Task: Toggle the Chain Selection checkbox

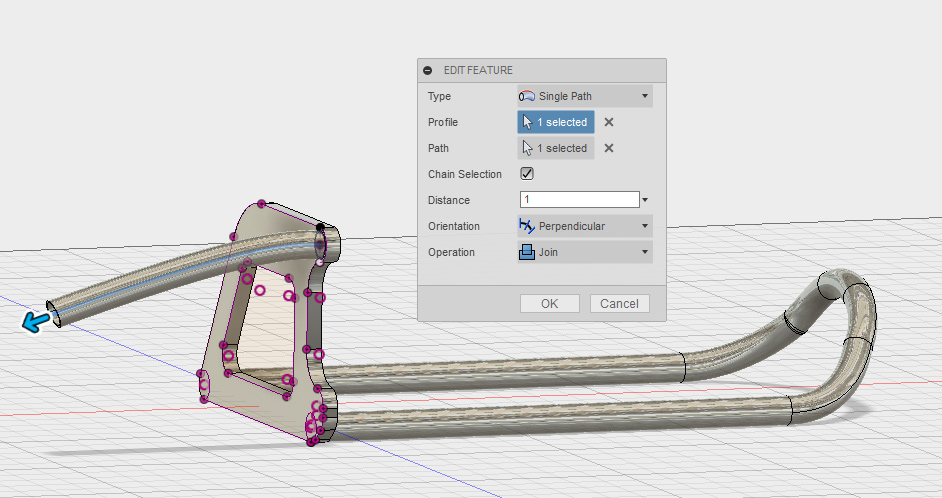Action: [527, 174]
